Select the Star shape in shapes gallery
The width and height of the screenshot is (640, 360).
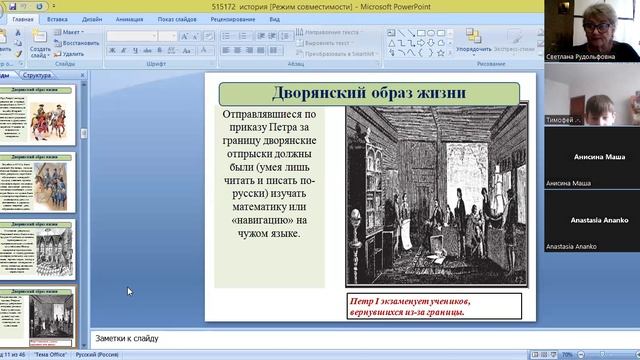[x=441, y=53]
